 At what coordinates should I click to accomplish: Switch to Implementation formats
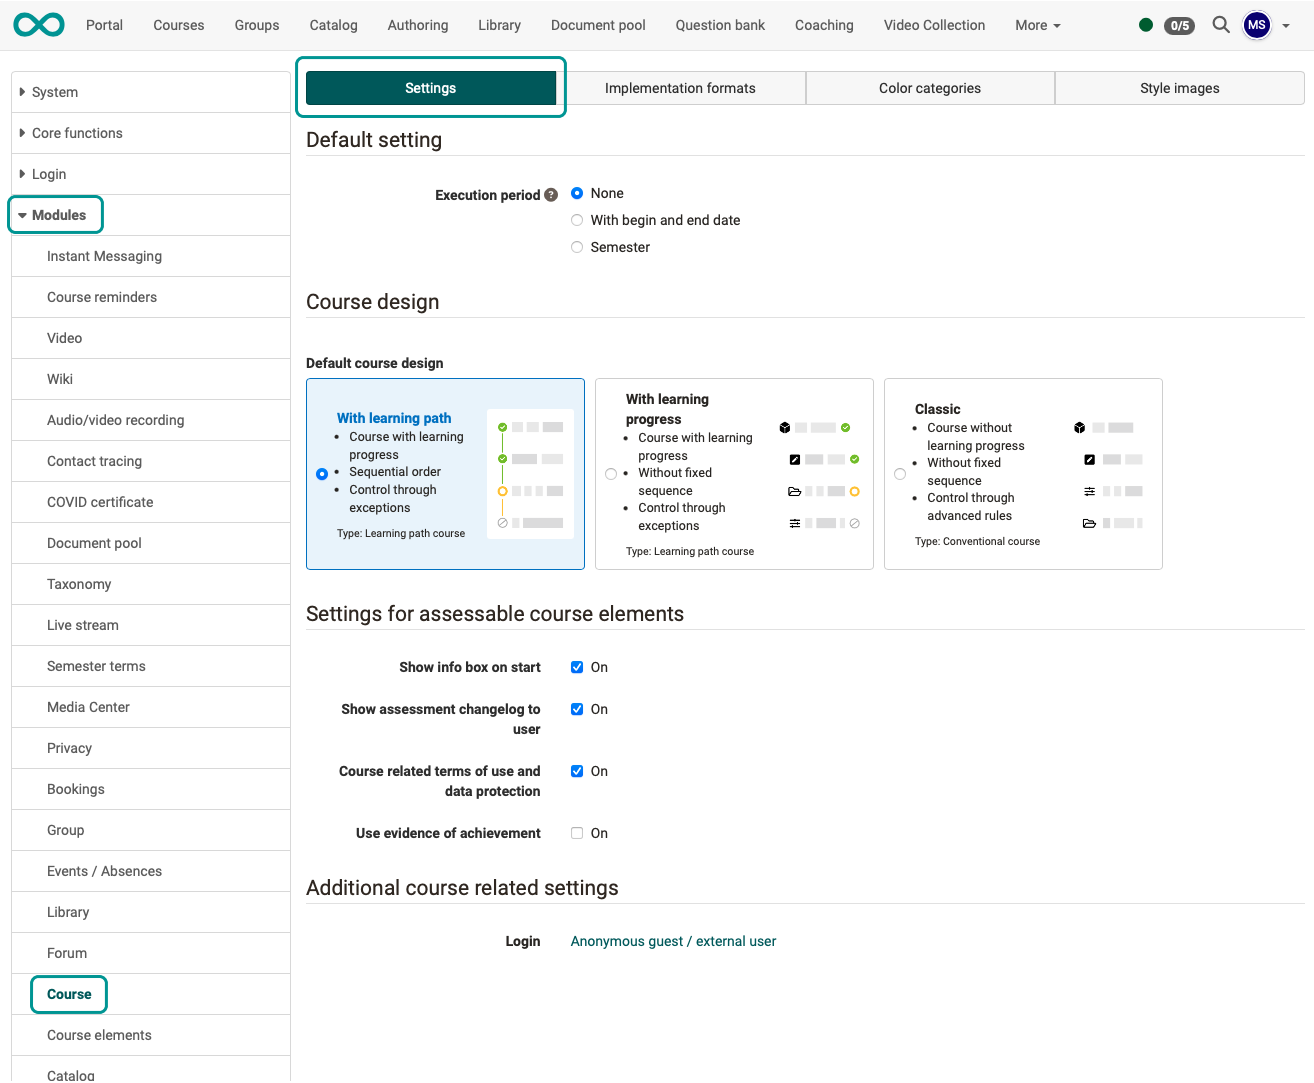679,88
